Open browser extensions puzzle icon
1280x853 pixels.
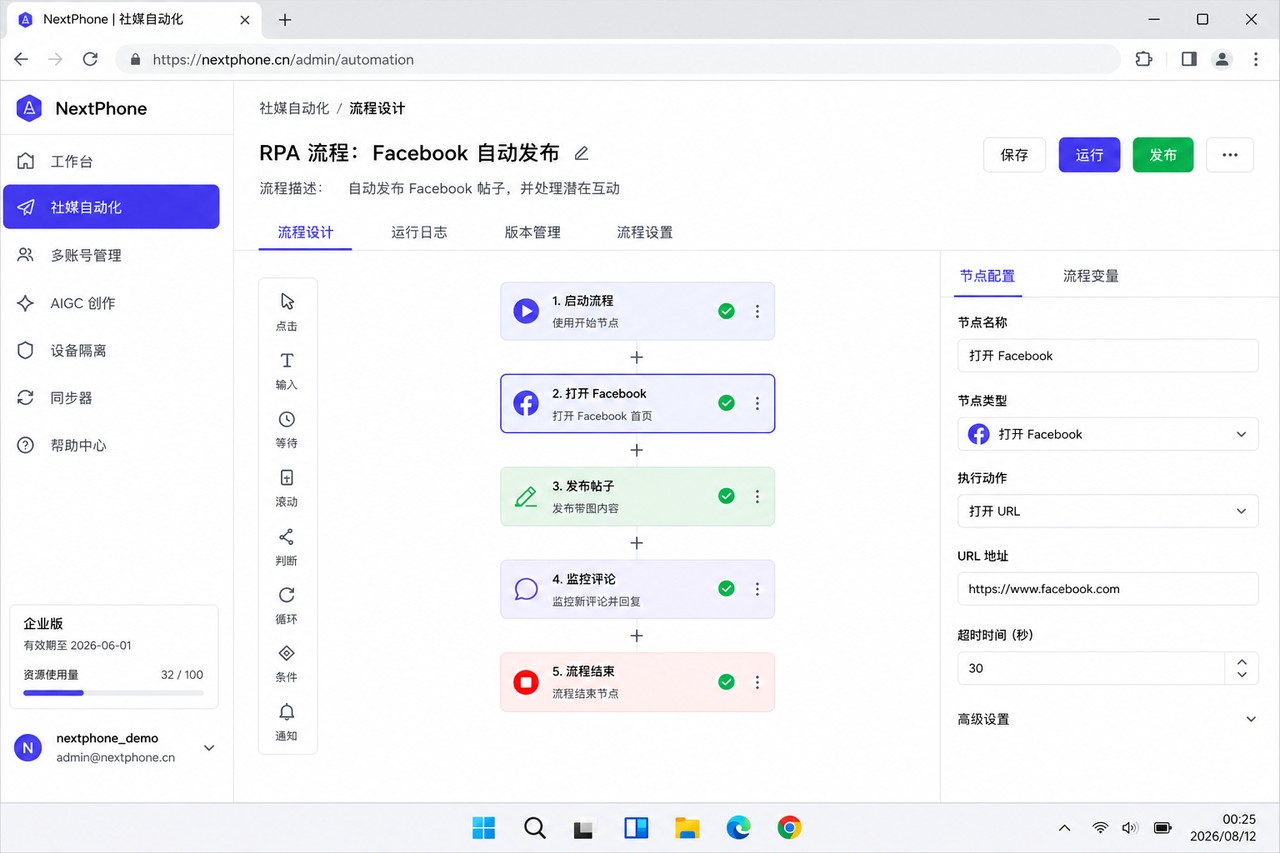(1144, 59)
